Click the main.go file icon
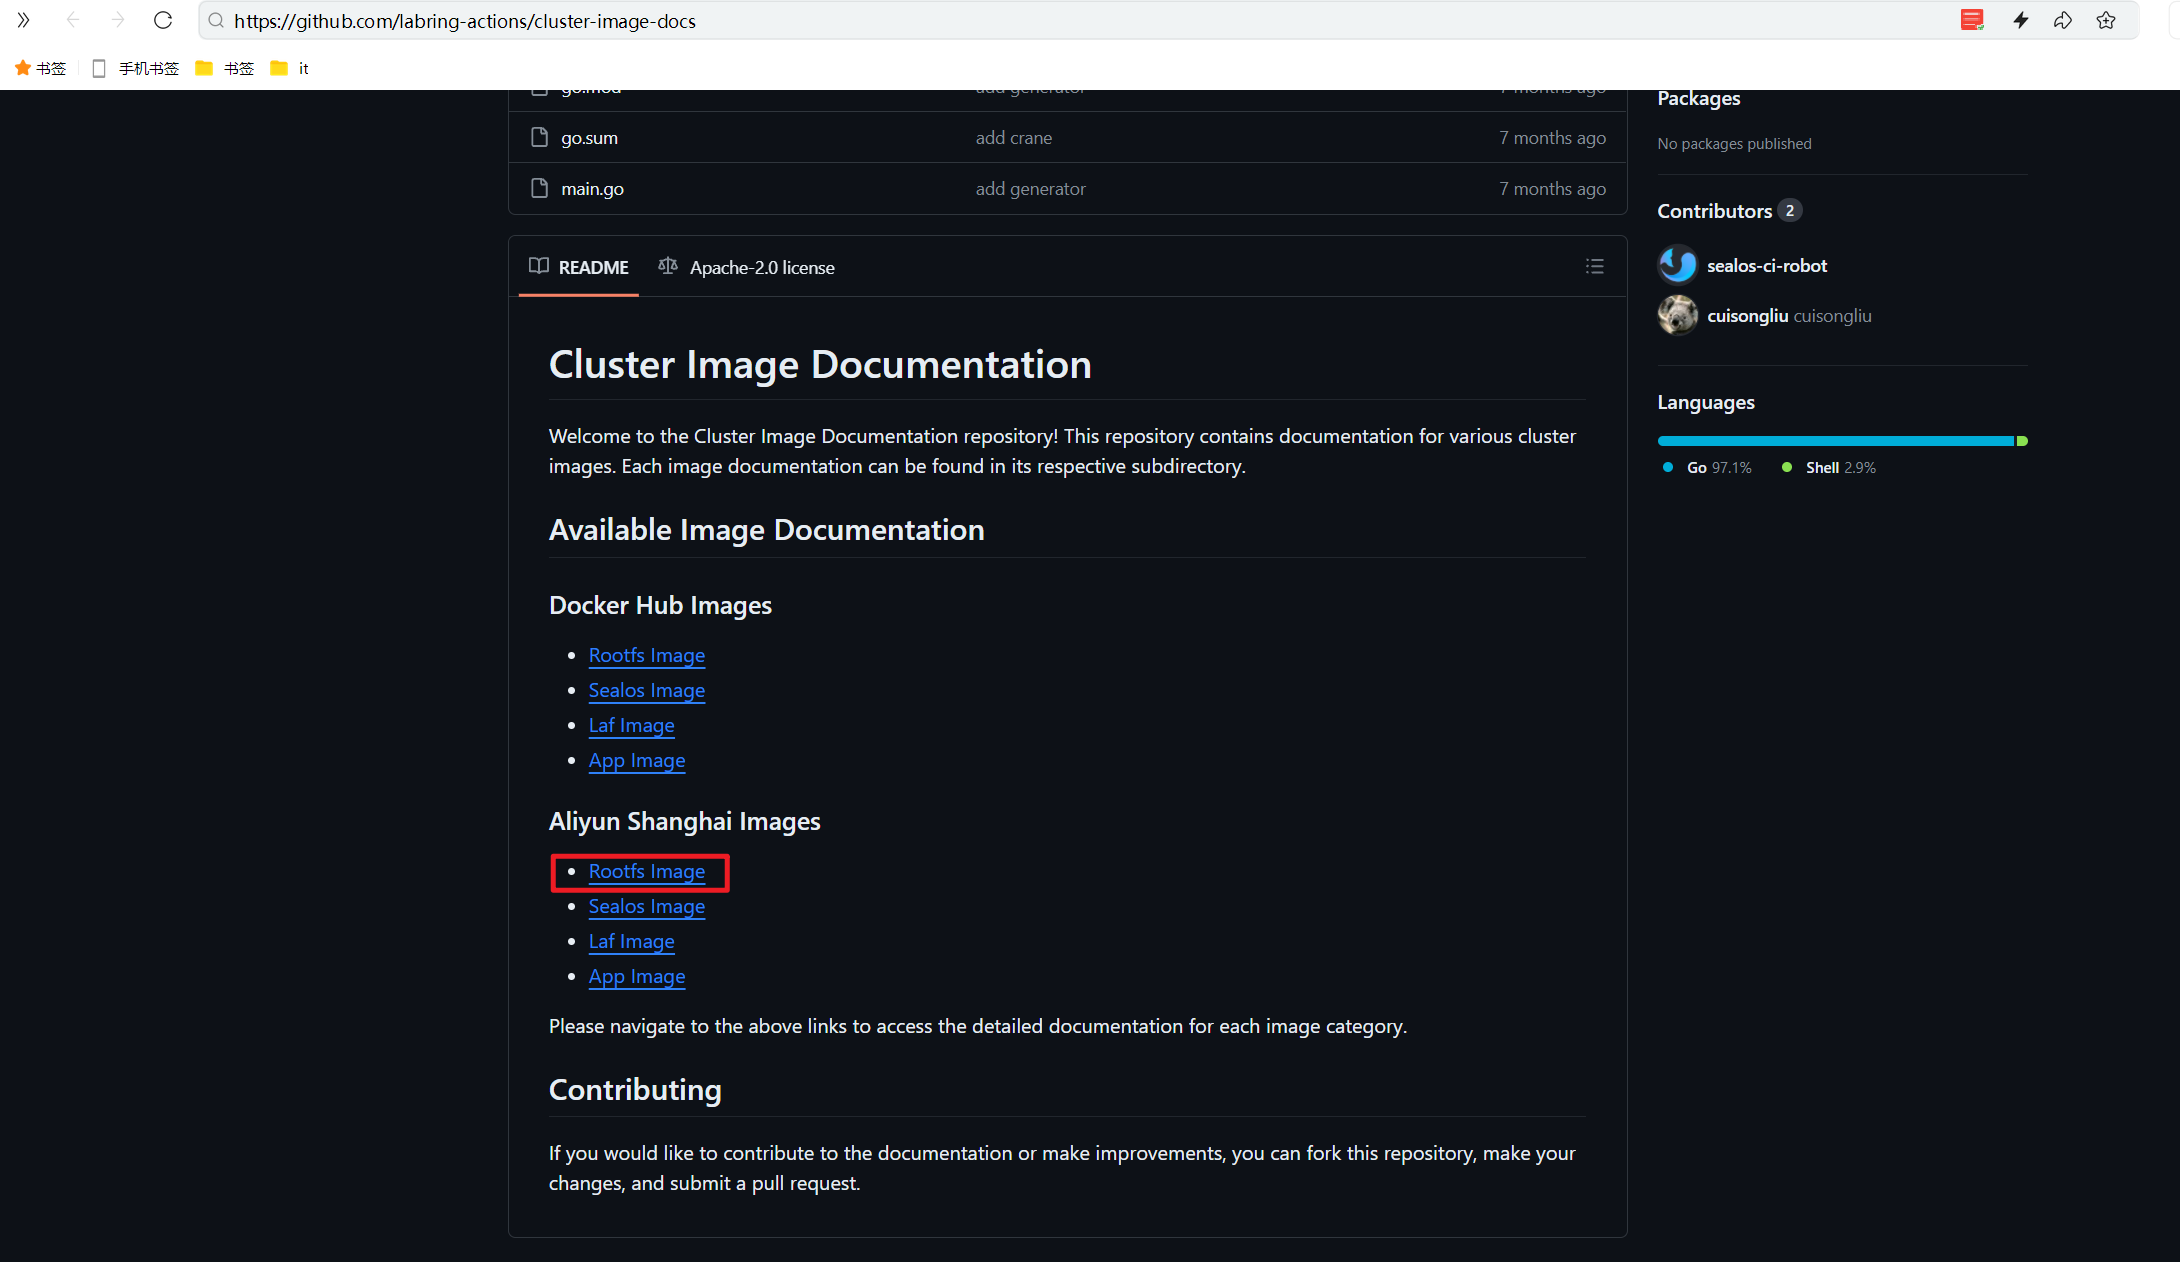 540,188
